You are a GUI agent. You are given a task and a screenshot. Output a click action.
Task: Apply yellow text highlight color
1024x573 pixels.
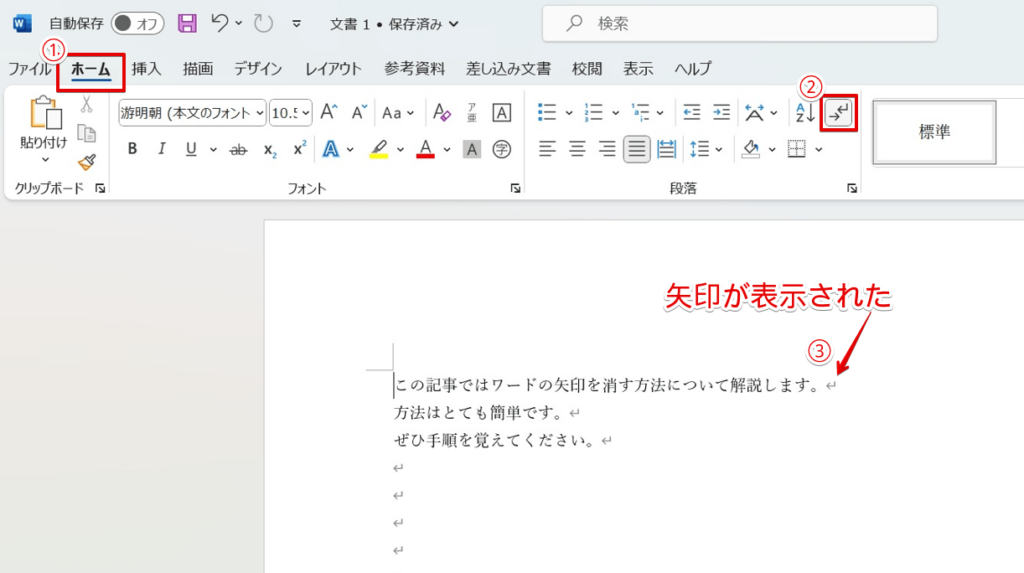379,150
